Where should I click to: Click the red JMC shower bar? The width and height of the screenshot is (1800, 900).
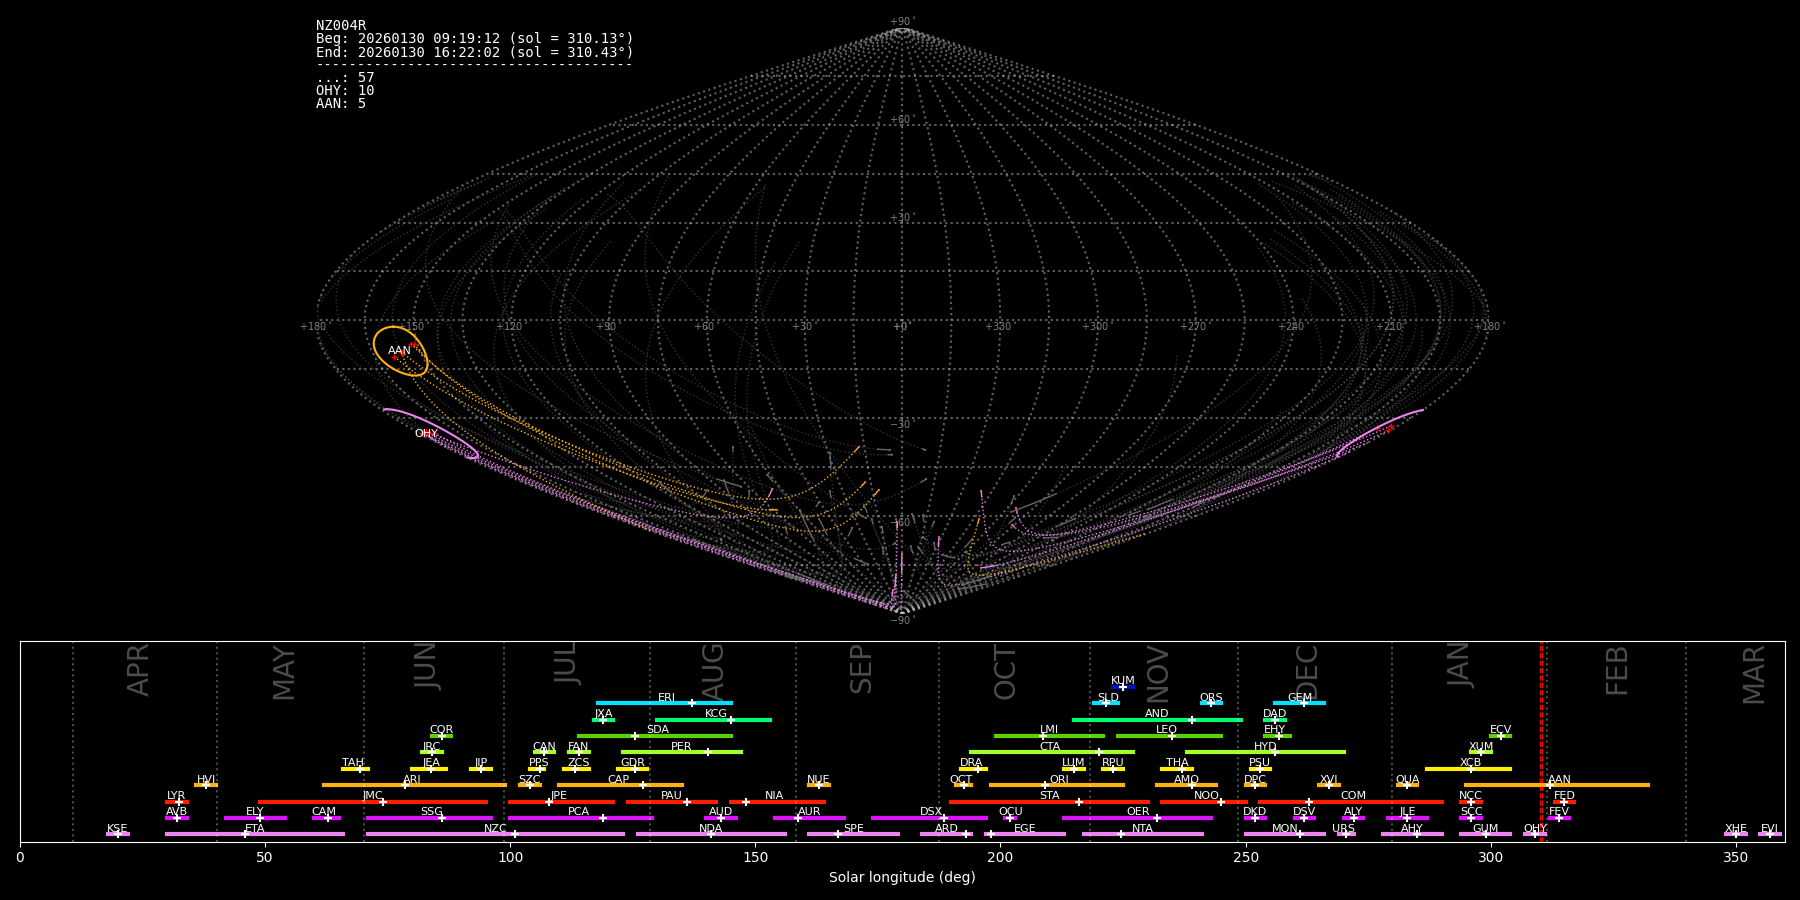(x=373, y=802)
